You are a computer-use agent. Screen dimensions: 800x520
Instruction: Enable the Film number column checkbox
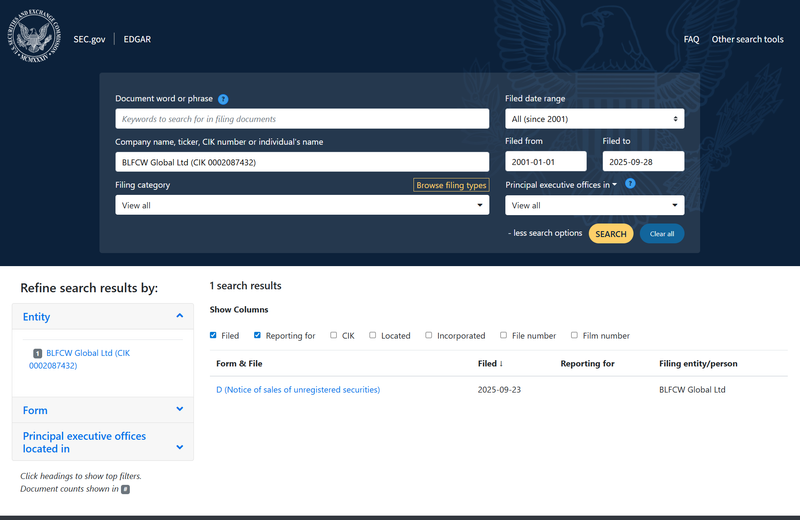(x=574, y=335)
